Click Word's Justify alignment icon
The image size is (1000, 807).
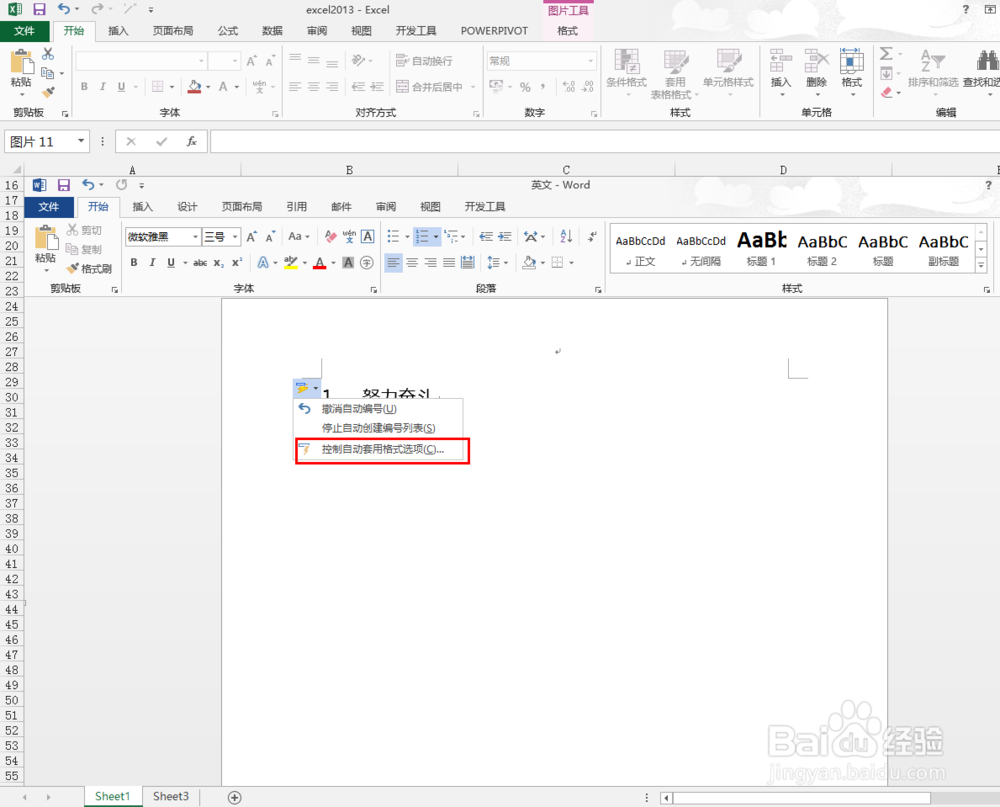pos(449,262)
